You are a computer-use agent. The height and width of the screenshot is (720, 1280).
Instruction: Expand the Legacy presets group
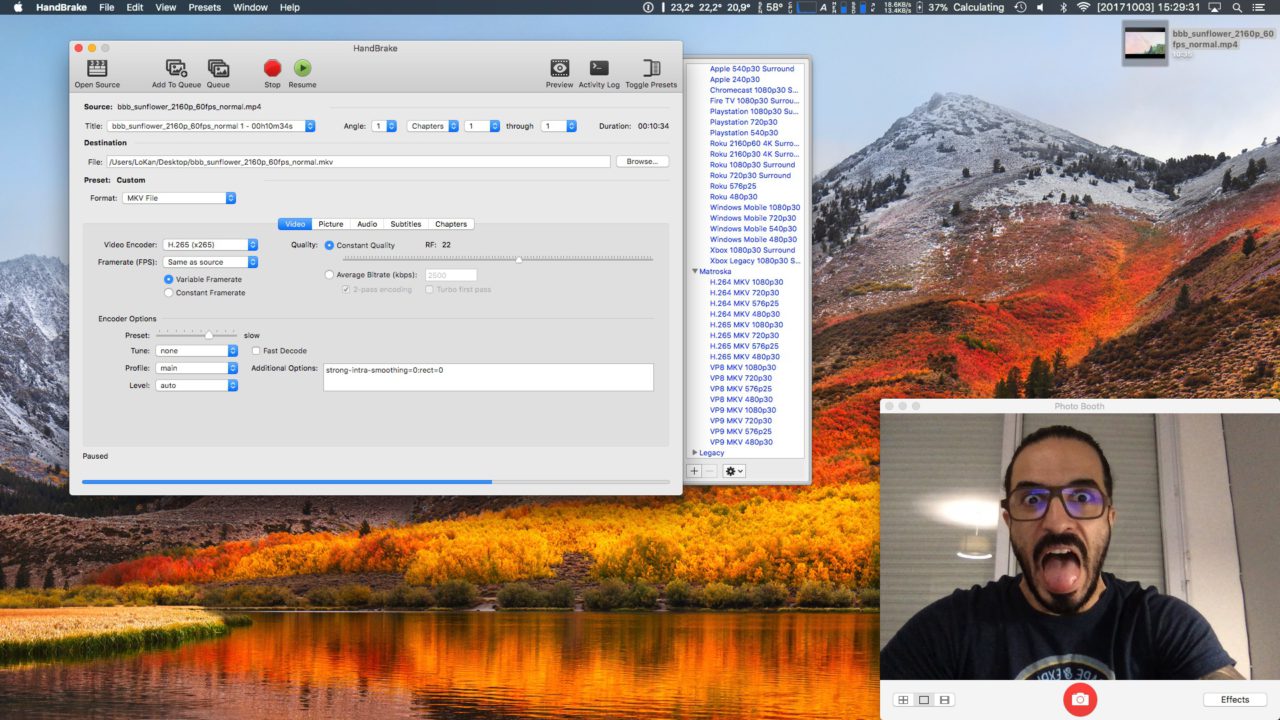click(x=695, y=453)
